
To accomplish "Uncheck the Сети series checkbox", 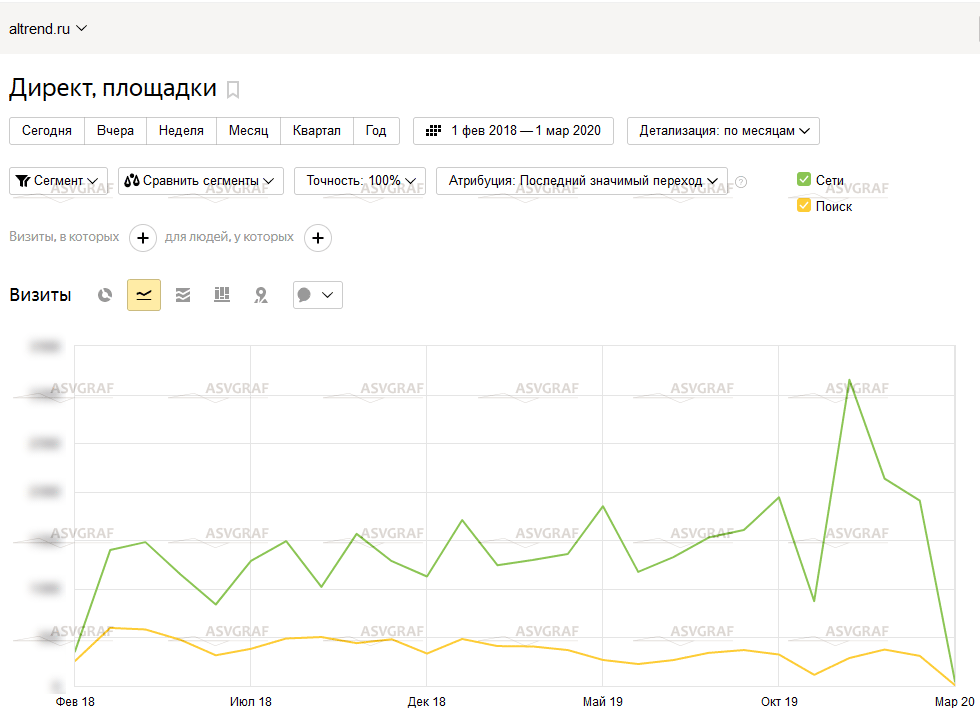I will click(x=804, y=179).
